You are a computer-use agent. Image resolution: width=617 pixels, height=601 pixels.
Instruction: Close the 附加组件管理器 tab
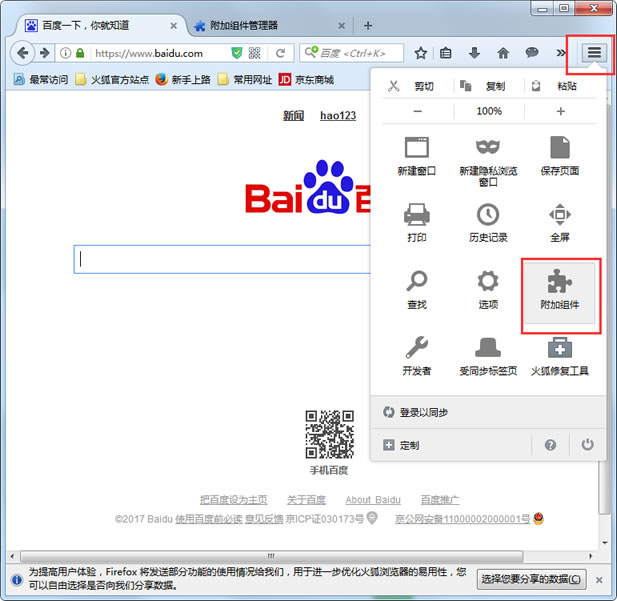point(342,26)
